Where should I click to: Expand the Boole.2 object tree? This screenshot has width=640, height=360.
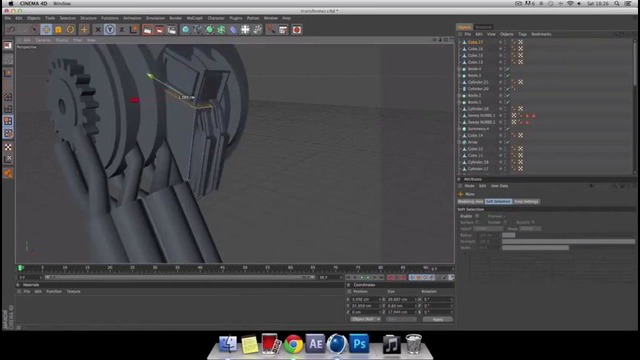460,96
